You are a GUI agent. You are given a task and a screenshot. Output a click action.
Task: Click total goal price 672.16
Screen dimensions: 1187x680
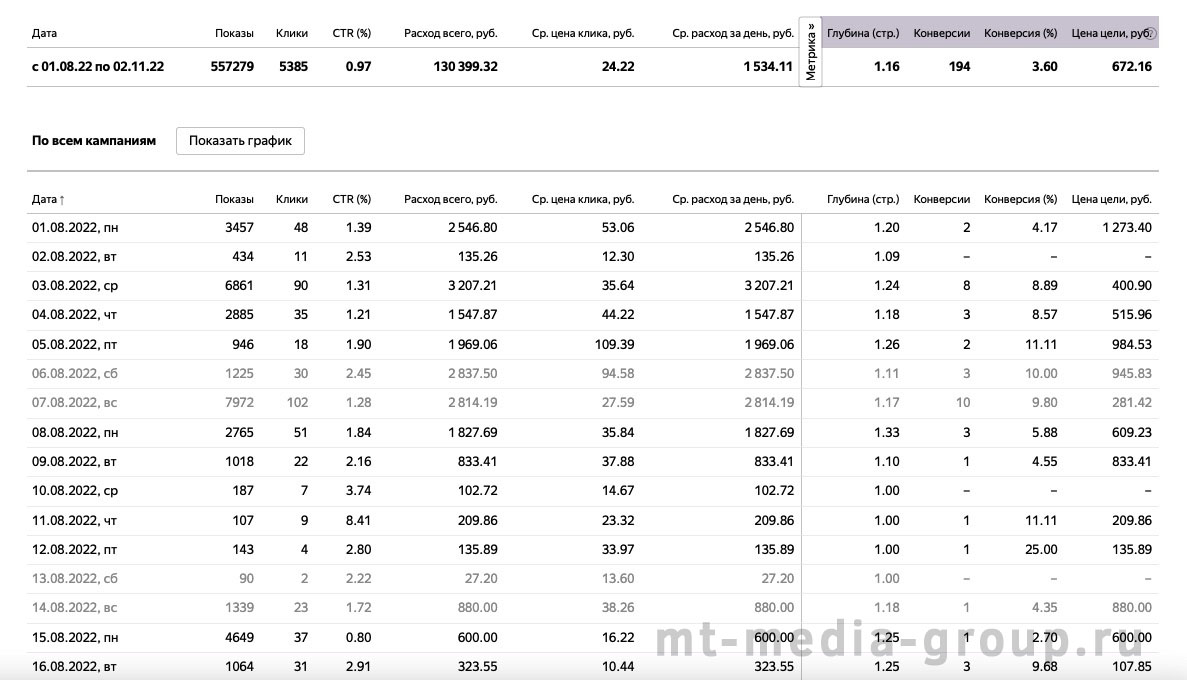1132,67
